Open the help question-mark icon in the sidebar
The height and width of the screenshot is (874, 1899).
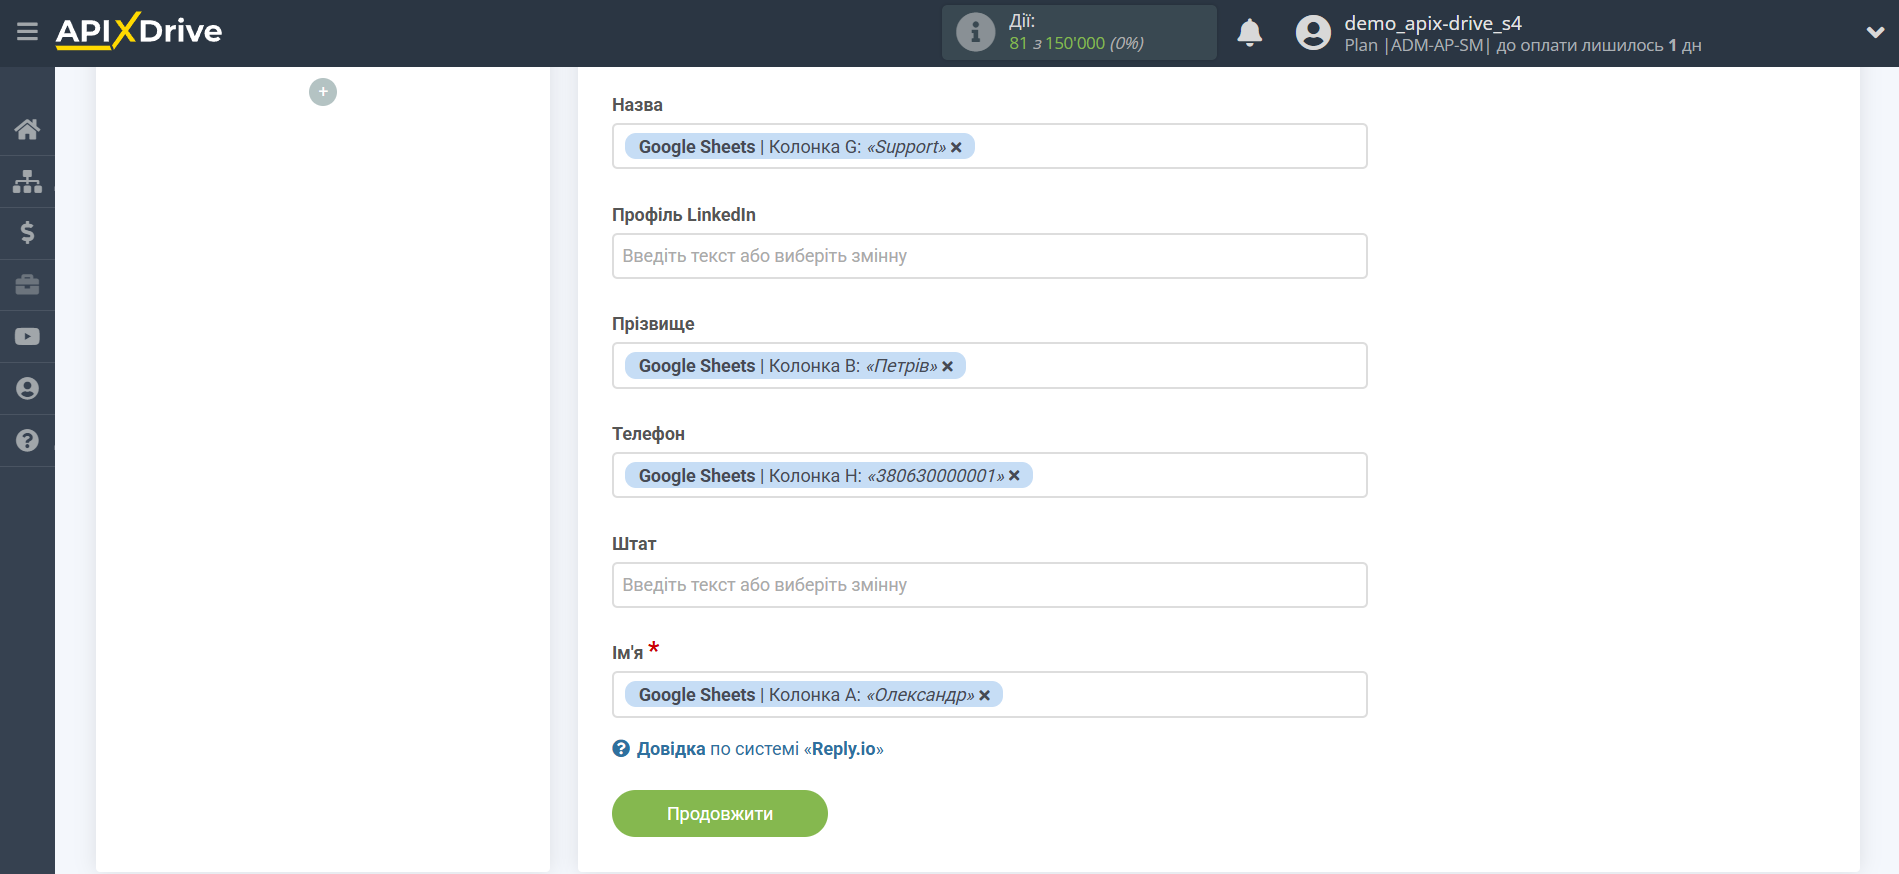pyautogui.click(x=27, y=441)
